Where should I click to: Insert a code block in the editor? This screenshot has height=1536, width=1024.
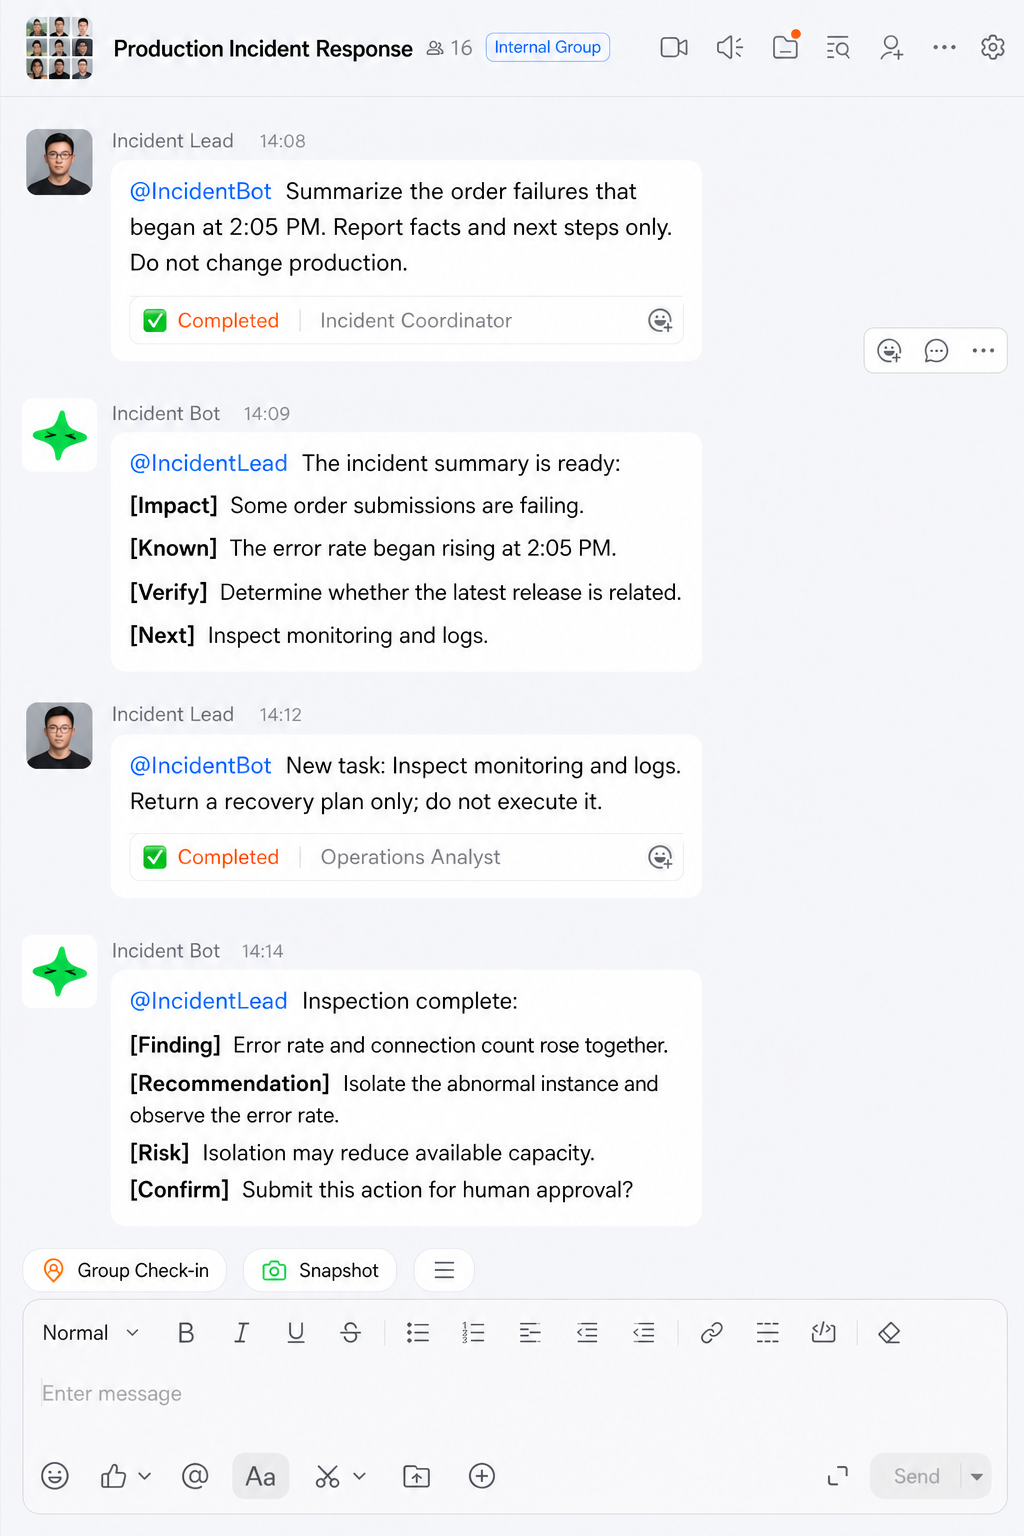823,1333
